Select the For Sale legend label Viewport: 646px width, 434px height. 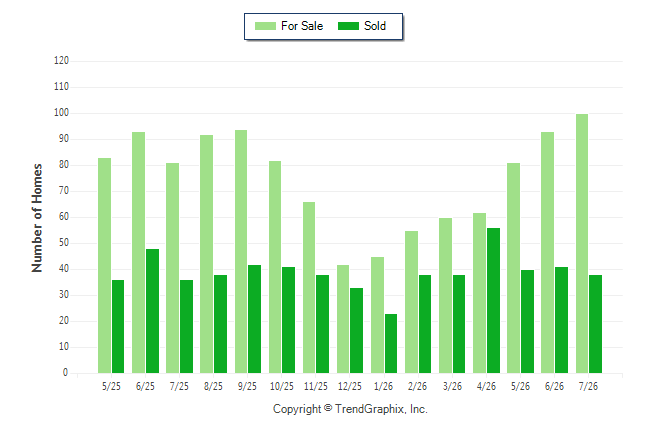click(x=302, y=26)
